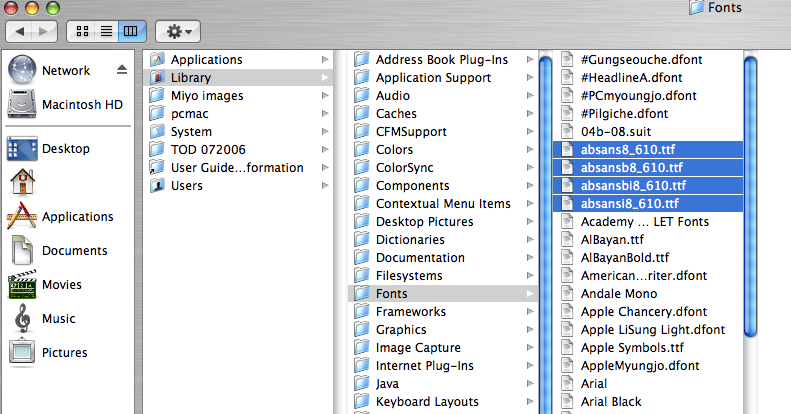Click the ColorSync folder icon
Image resolution: width=791 pixels, height=414 pixels.
tap(362, 167)
